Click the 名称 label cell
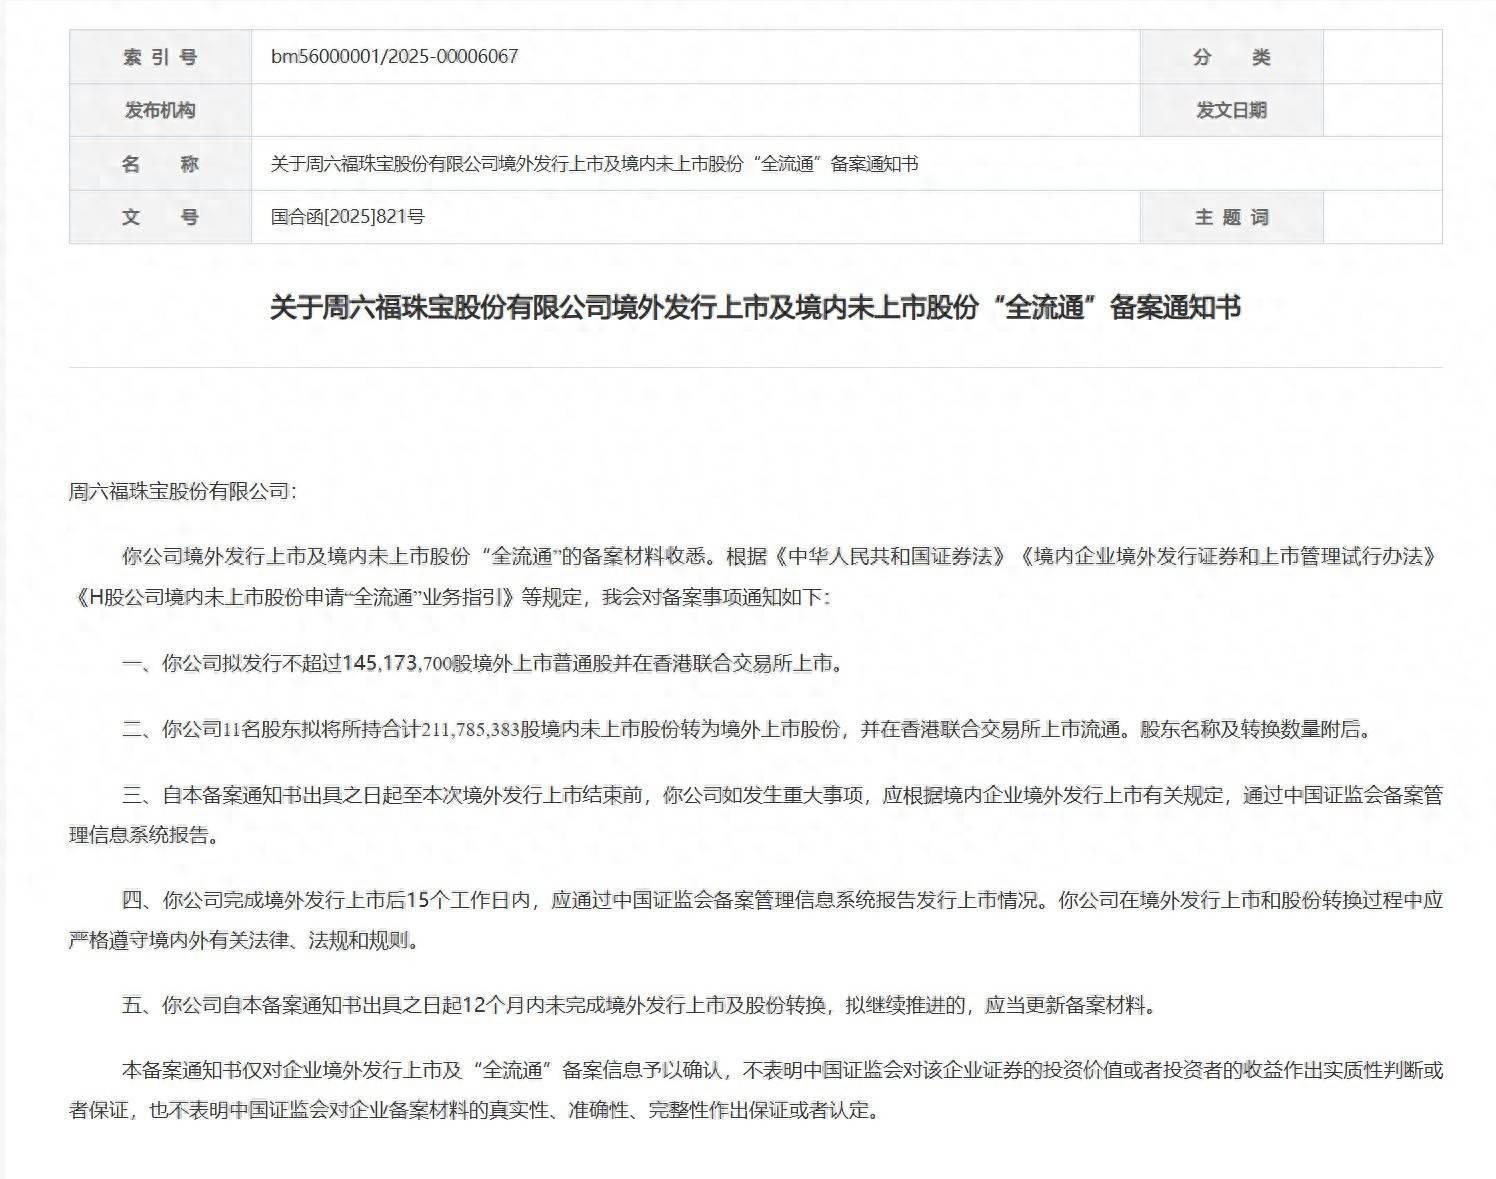 point(160,163)
